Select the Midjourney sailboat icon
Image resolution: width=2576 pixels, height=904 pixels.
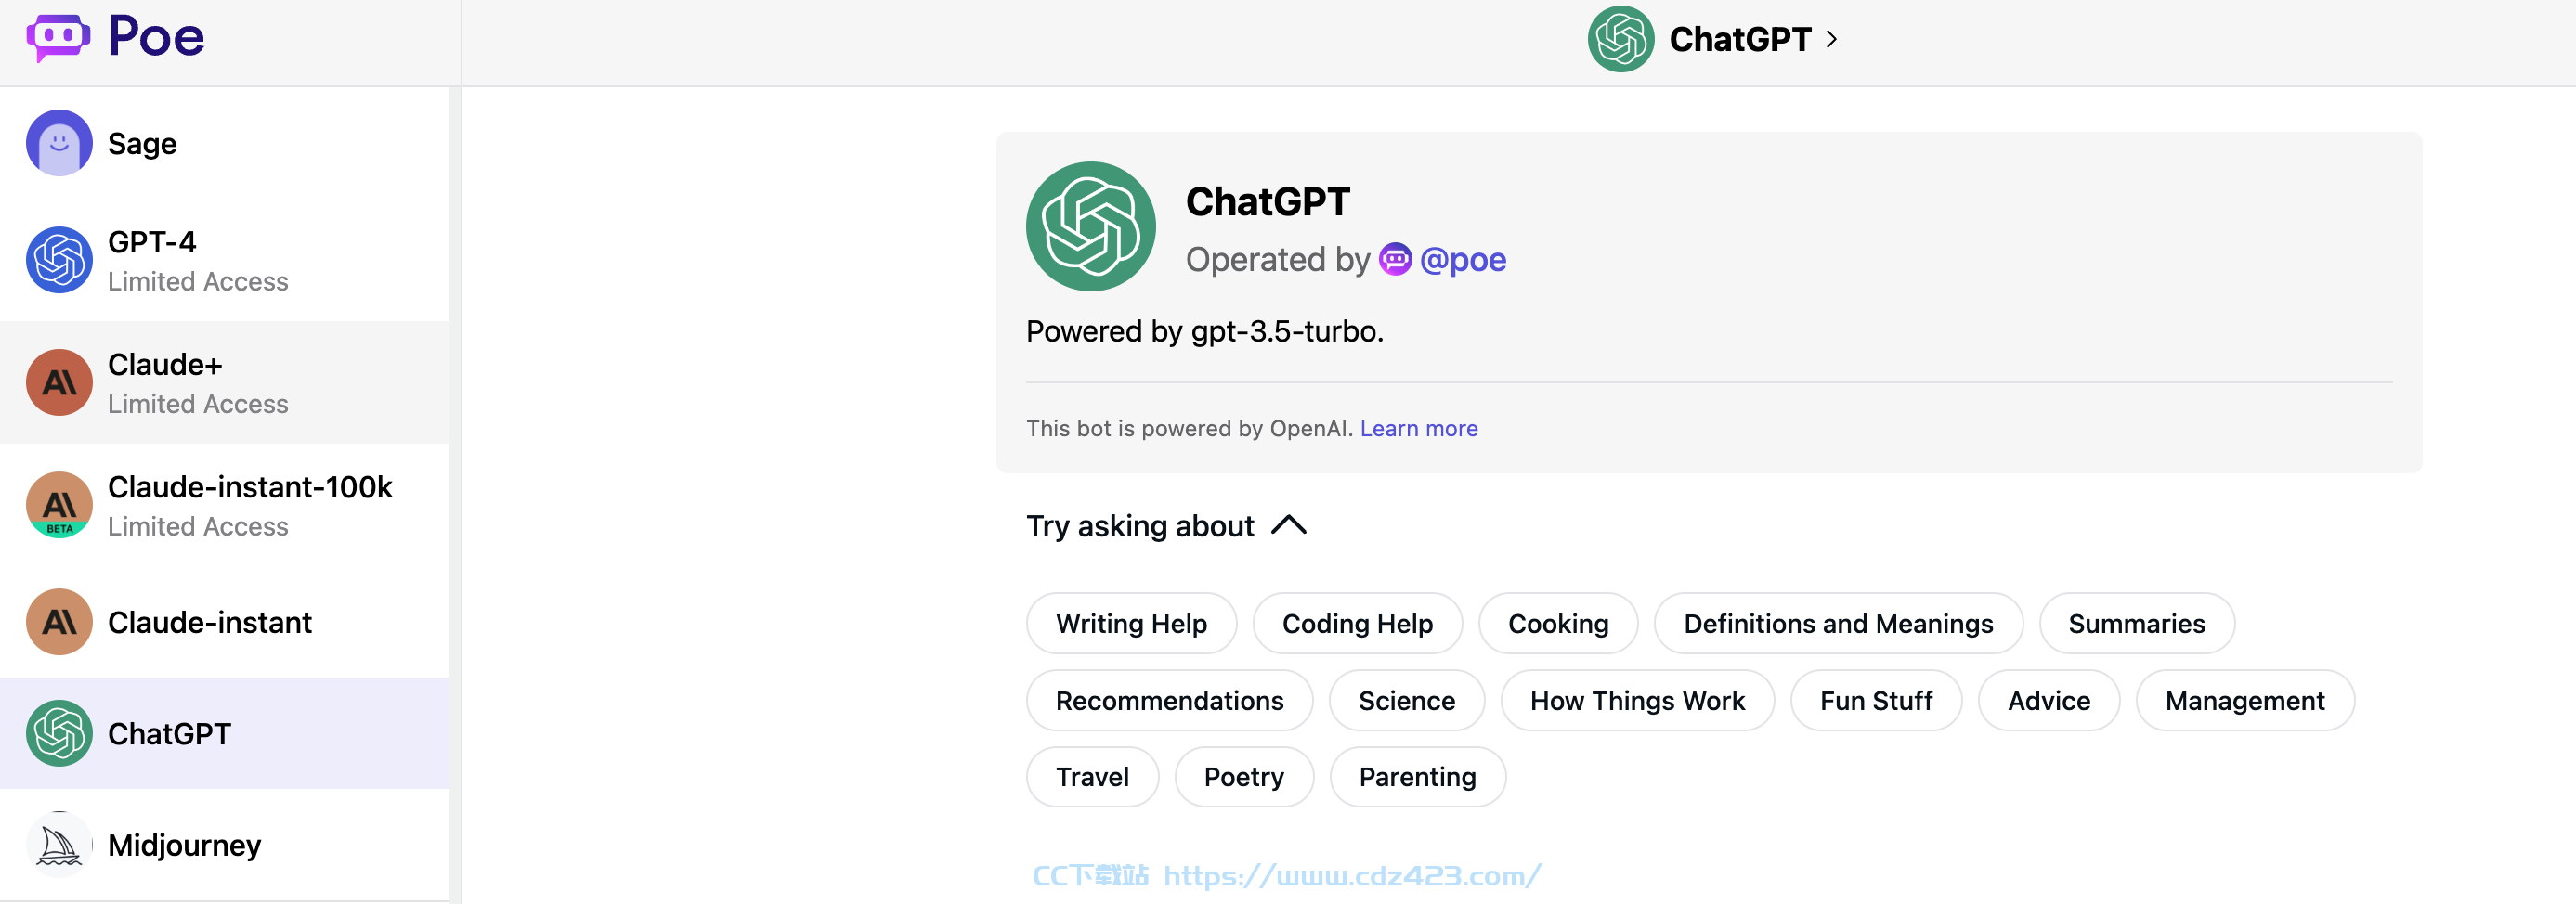pyautogui.click(x=59, y=844)
